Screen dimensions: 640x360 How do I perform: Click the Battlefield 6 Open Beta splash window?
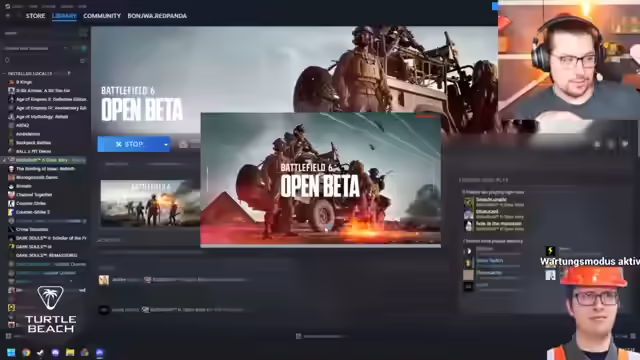pos(320,180)
